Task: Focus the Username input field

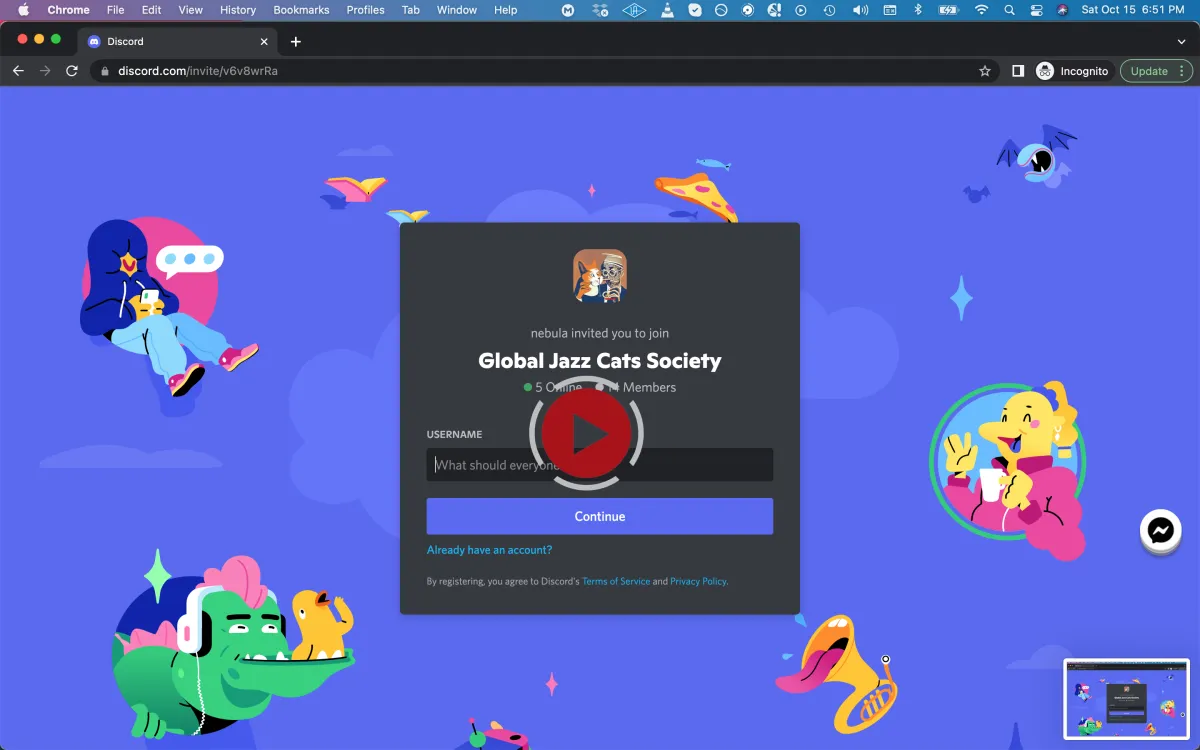Action: tap(600, 465)
